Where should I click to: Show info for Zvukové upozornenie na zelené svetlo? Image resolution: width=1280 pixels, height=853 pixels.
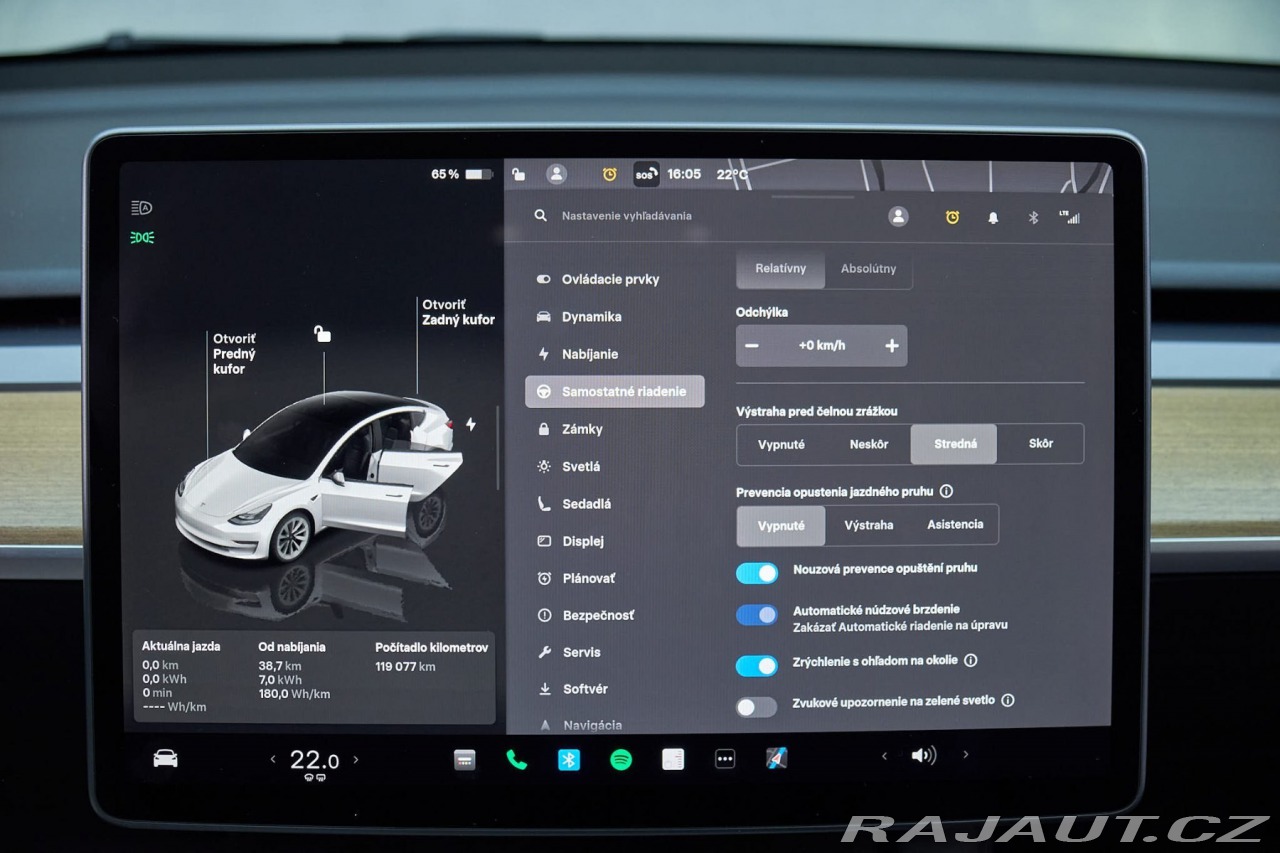coord(1007,700)
